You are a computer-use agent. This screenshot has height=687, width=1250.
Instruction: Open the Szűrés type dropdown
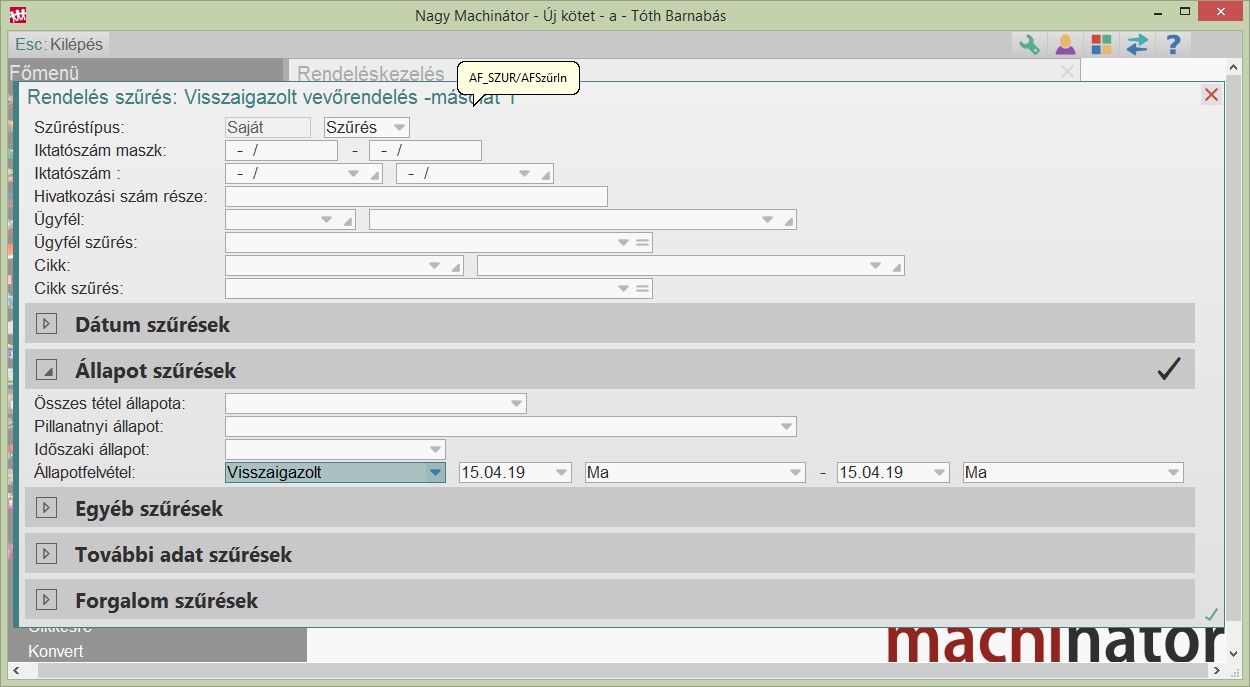(x=399, y=128)
